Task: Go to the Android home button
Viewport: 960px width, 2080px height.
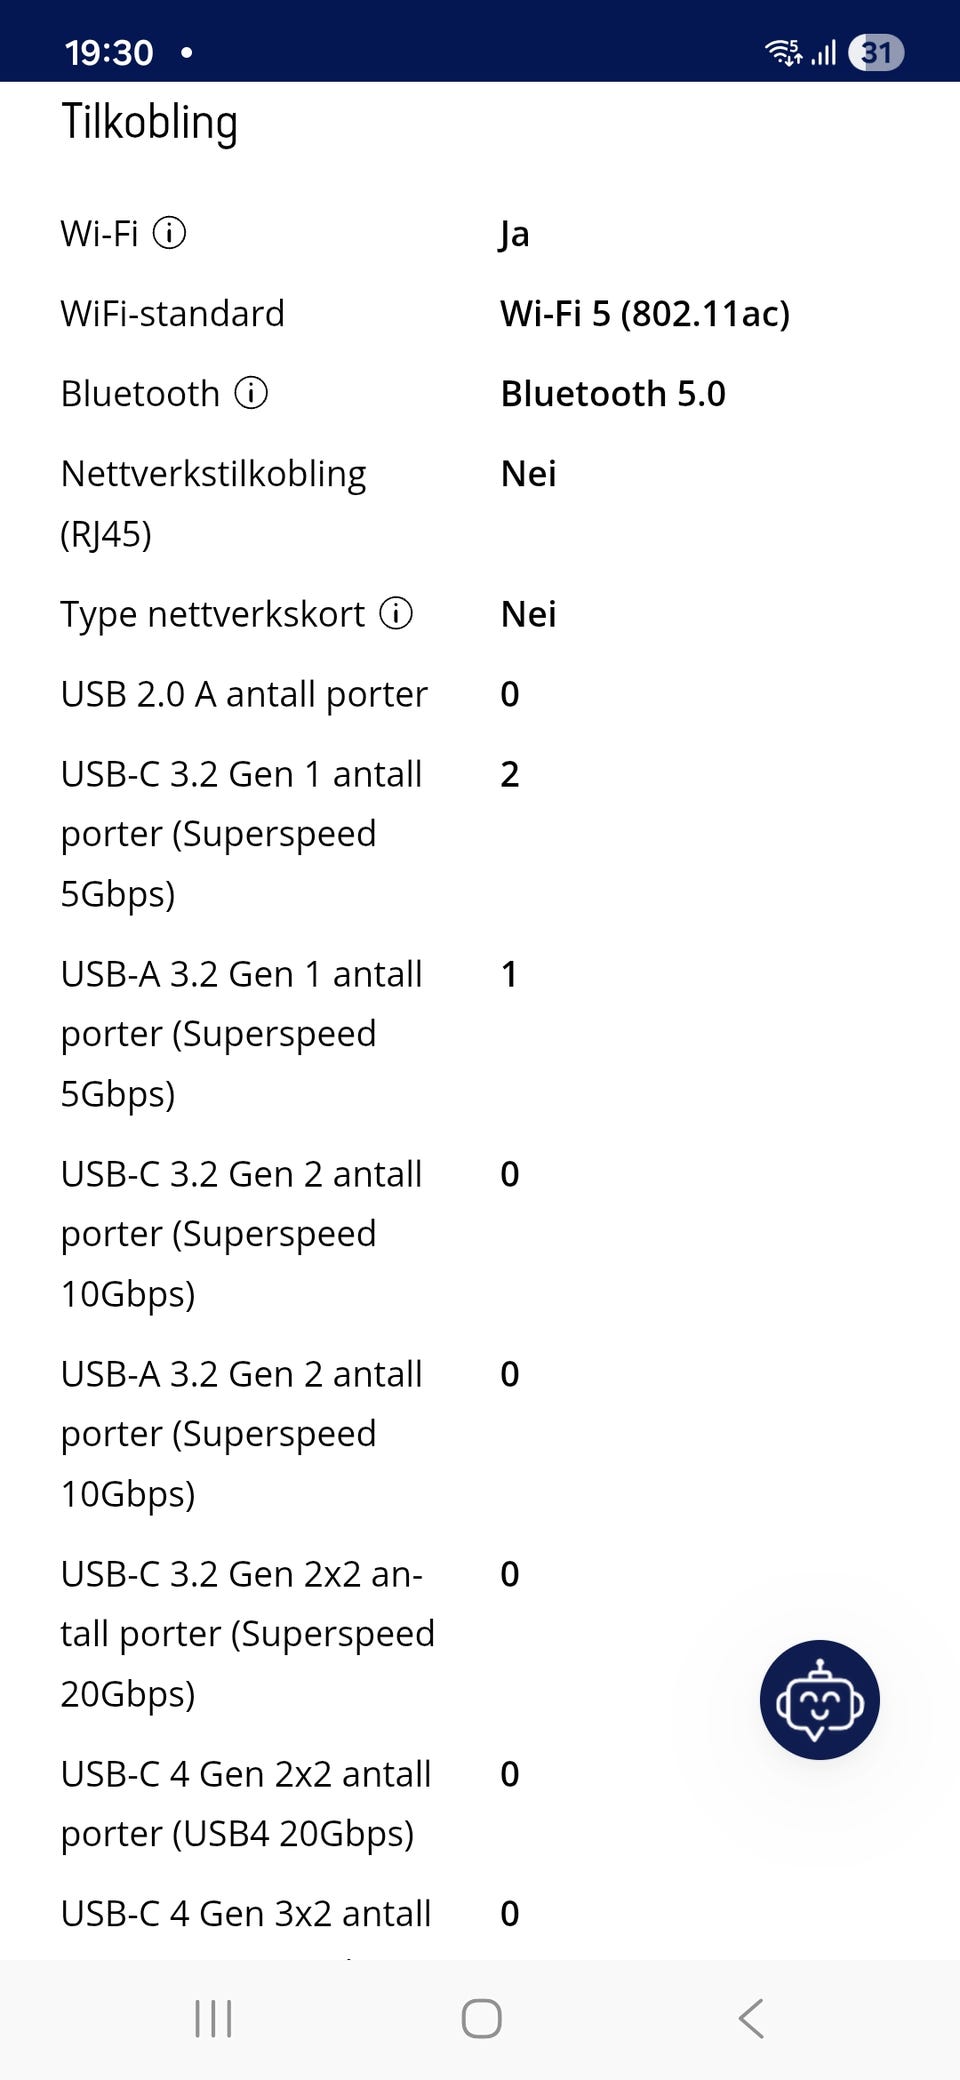Action: click(481, 2018)
